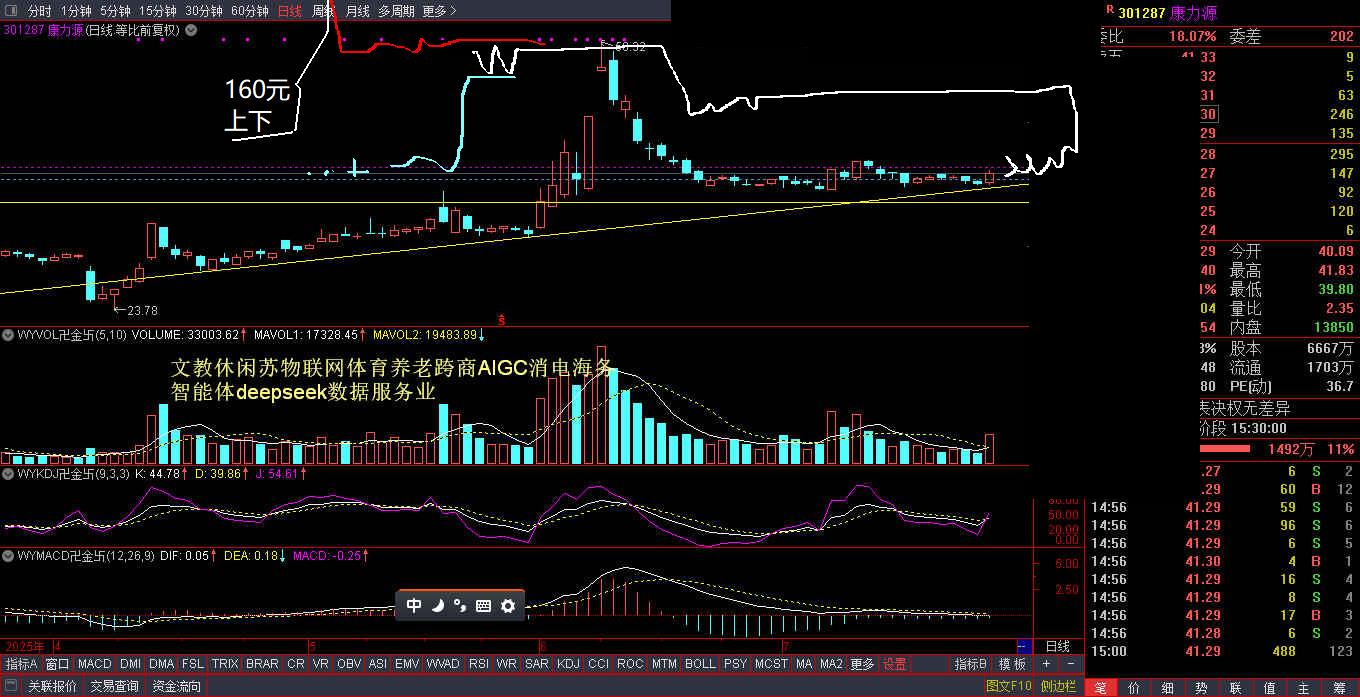Image resolution: width=1360 pixels, height=697 pixels.
Task: Select the MCST indicator button
Action: pyautogui.click(x=771, y=664)
